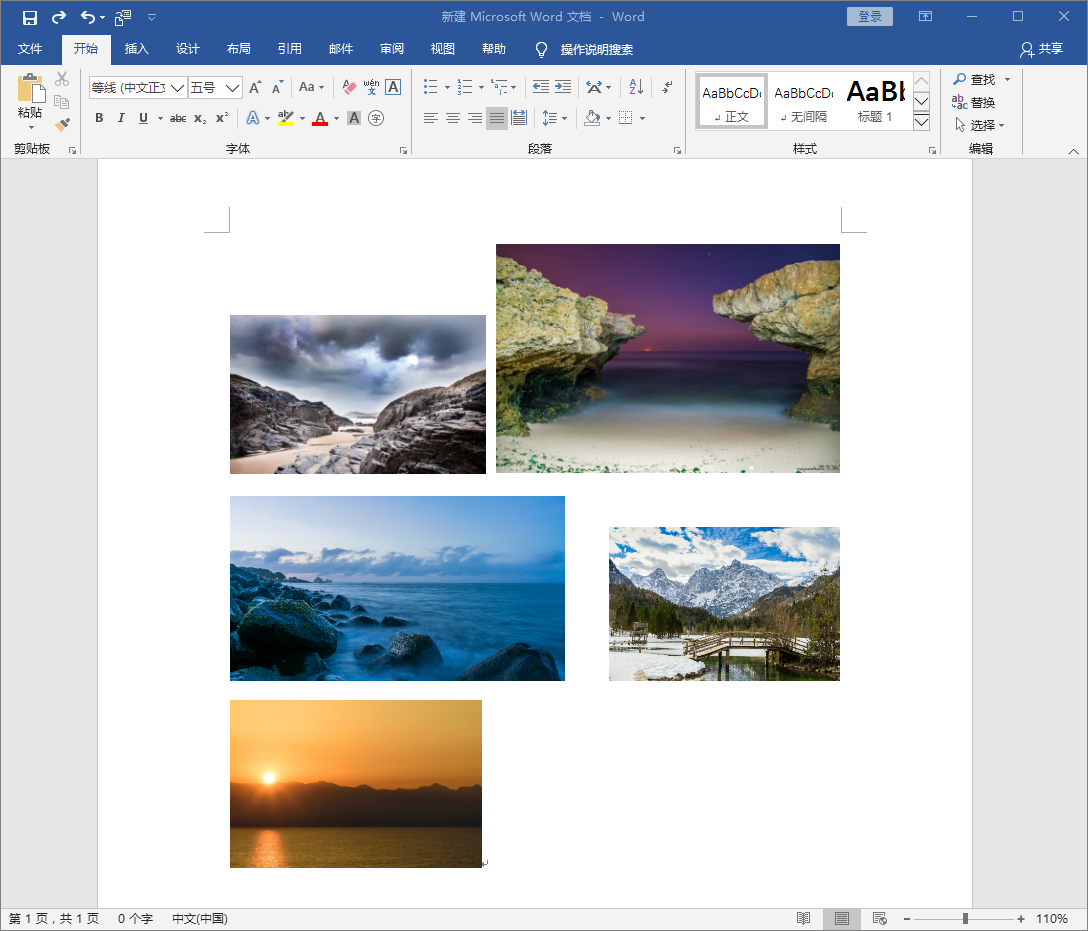Viewport: 1088px width, 931px height.
Task: Switch to Read Mode view icon
Action: coord(803,918)
